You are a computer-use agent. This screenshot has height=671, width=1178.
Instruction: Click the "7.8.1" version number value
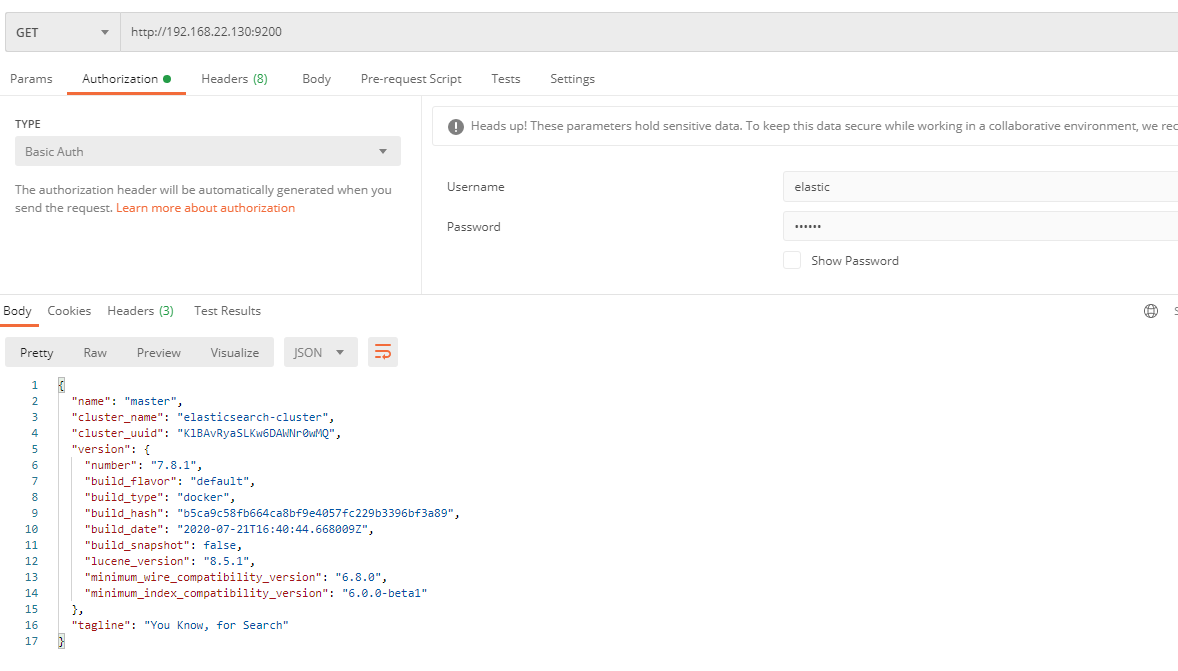174,465
